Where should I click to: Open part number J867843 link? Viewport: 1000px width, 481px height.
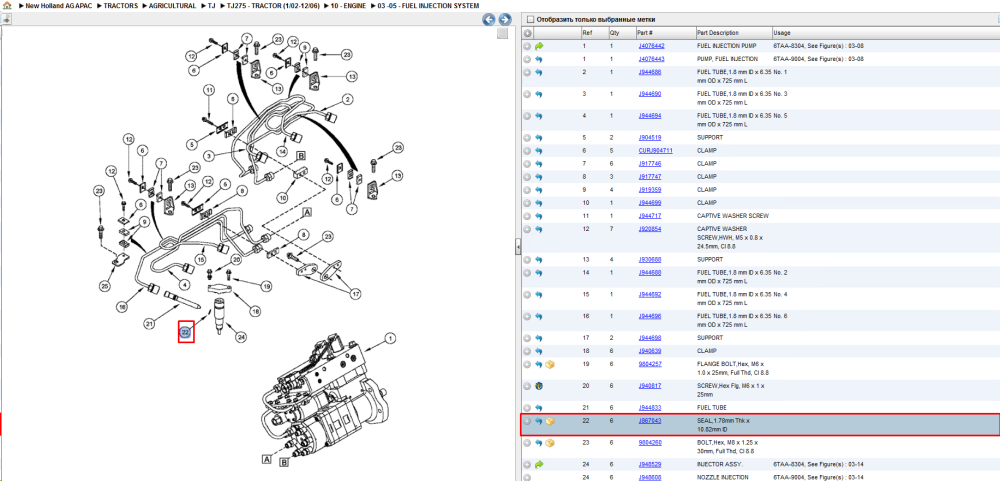(650, 421)
